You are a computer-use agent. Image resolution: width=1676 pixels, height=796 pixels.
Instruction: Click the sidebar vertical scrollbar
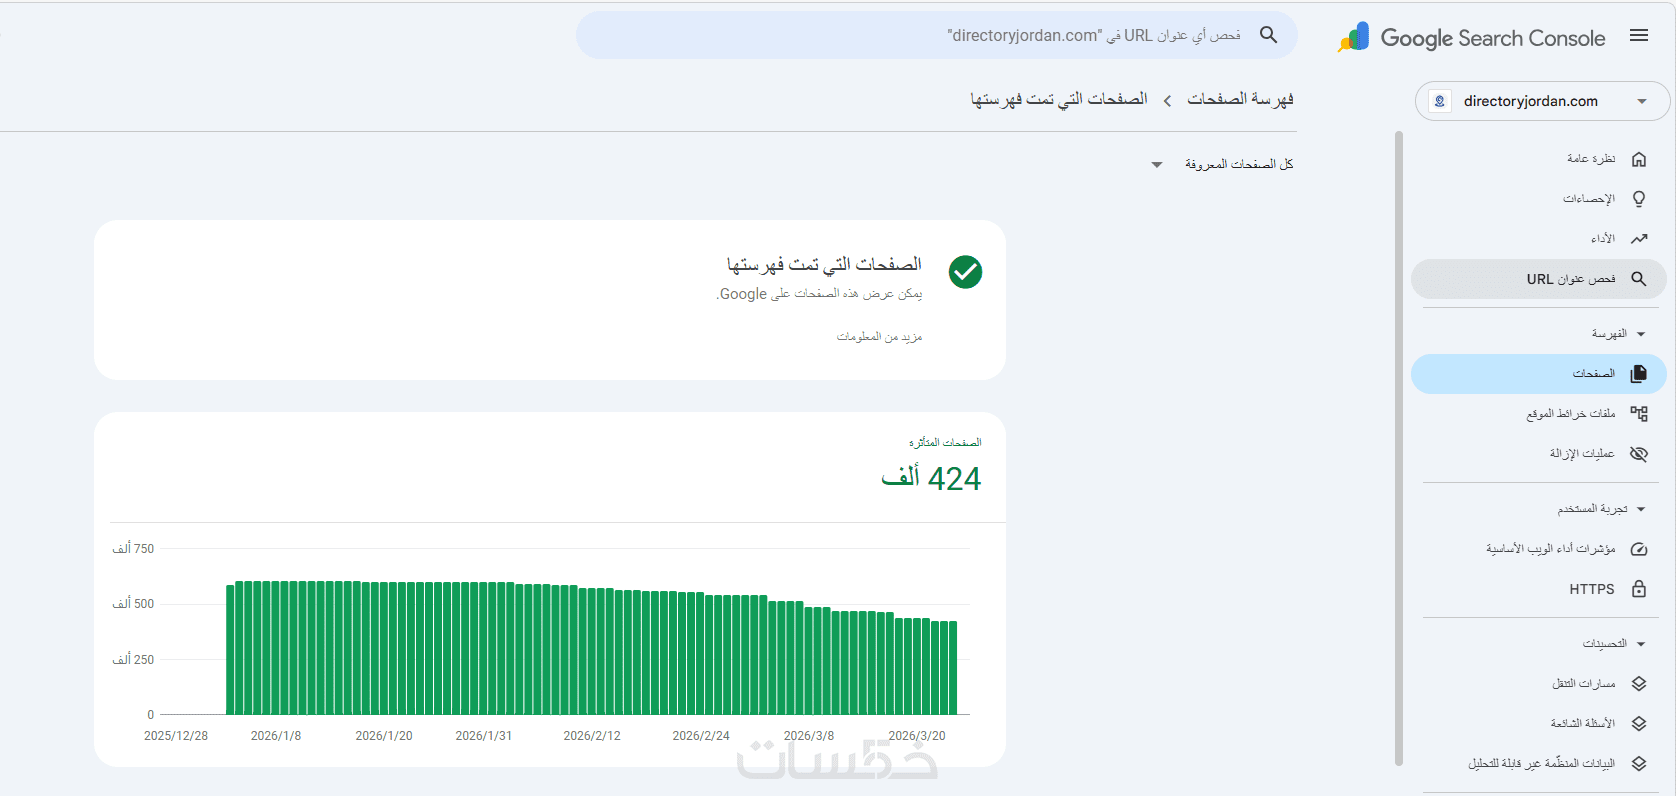pyautogui.click(x=1399, y=448)
